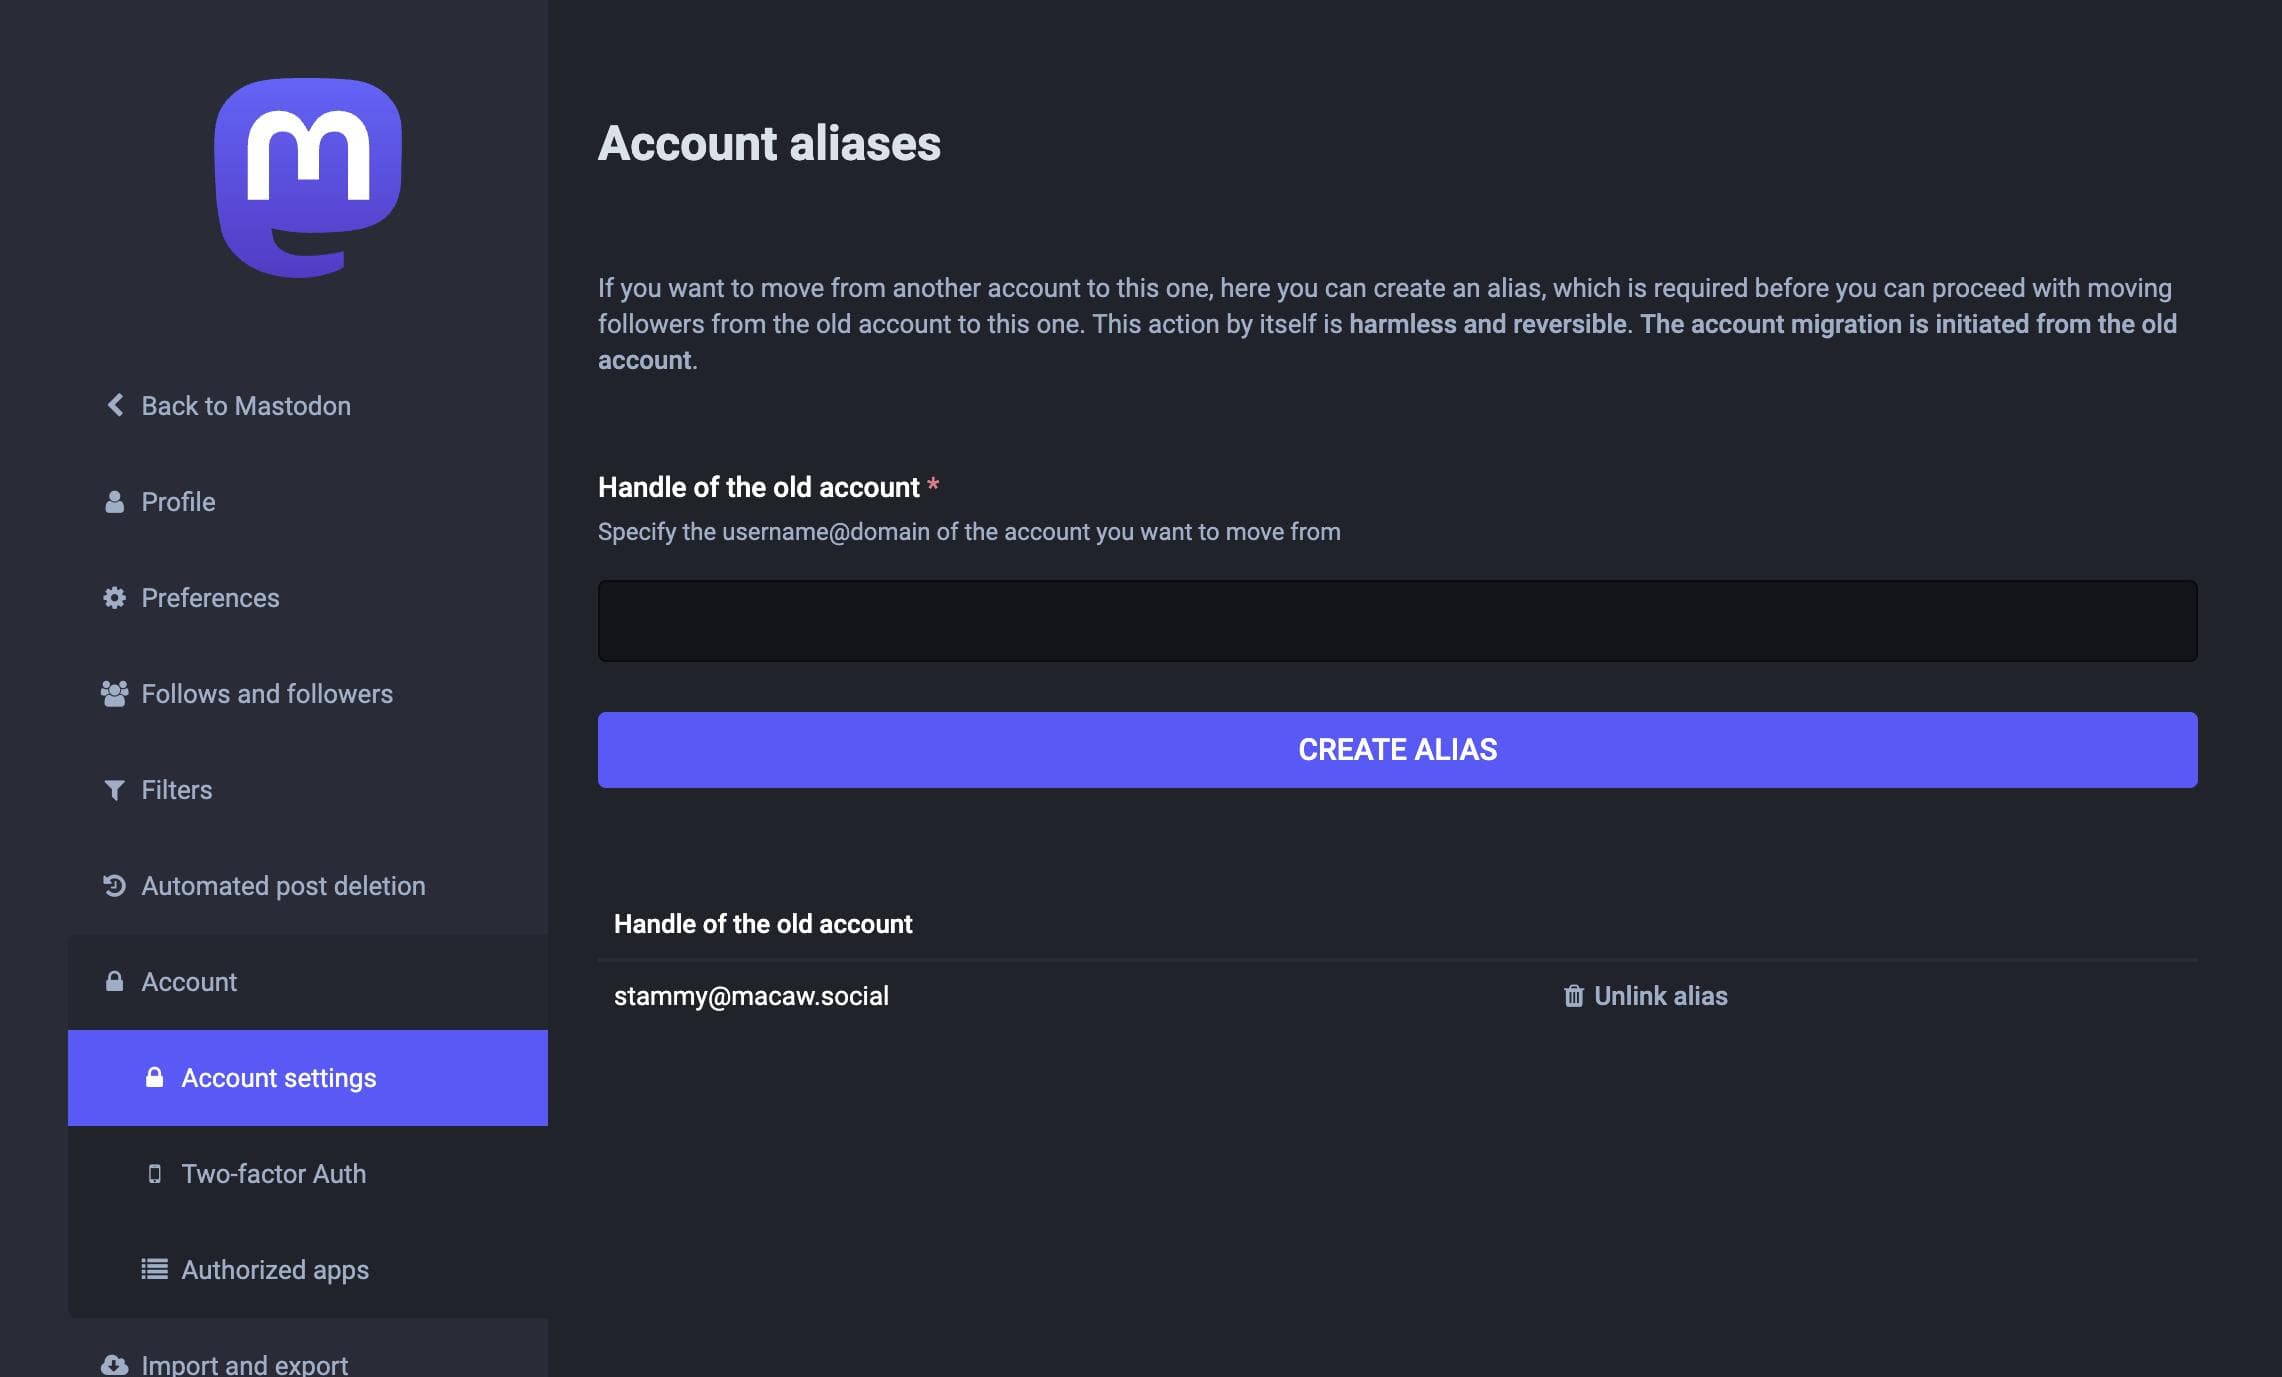Click the lock icon next to Account settings
The width and height of the screenshot is (2282, 1377).
click(x=154, y=1077)
